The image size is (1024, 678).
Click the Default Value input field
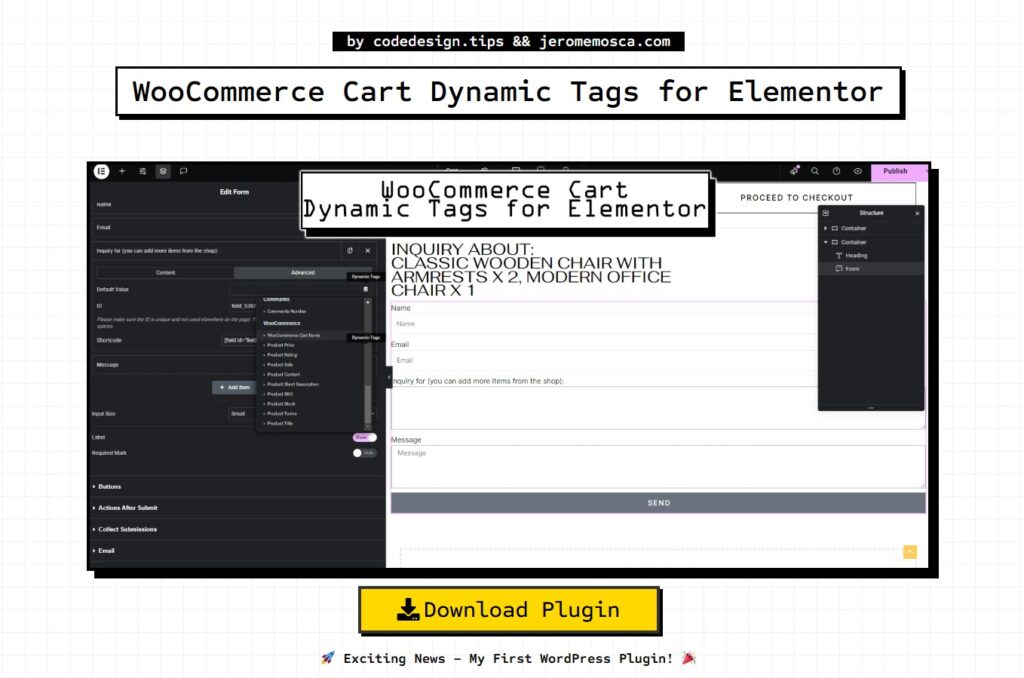tap(294, 289)
